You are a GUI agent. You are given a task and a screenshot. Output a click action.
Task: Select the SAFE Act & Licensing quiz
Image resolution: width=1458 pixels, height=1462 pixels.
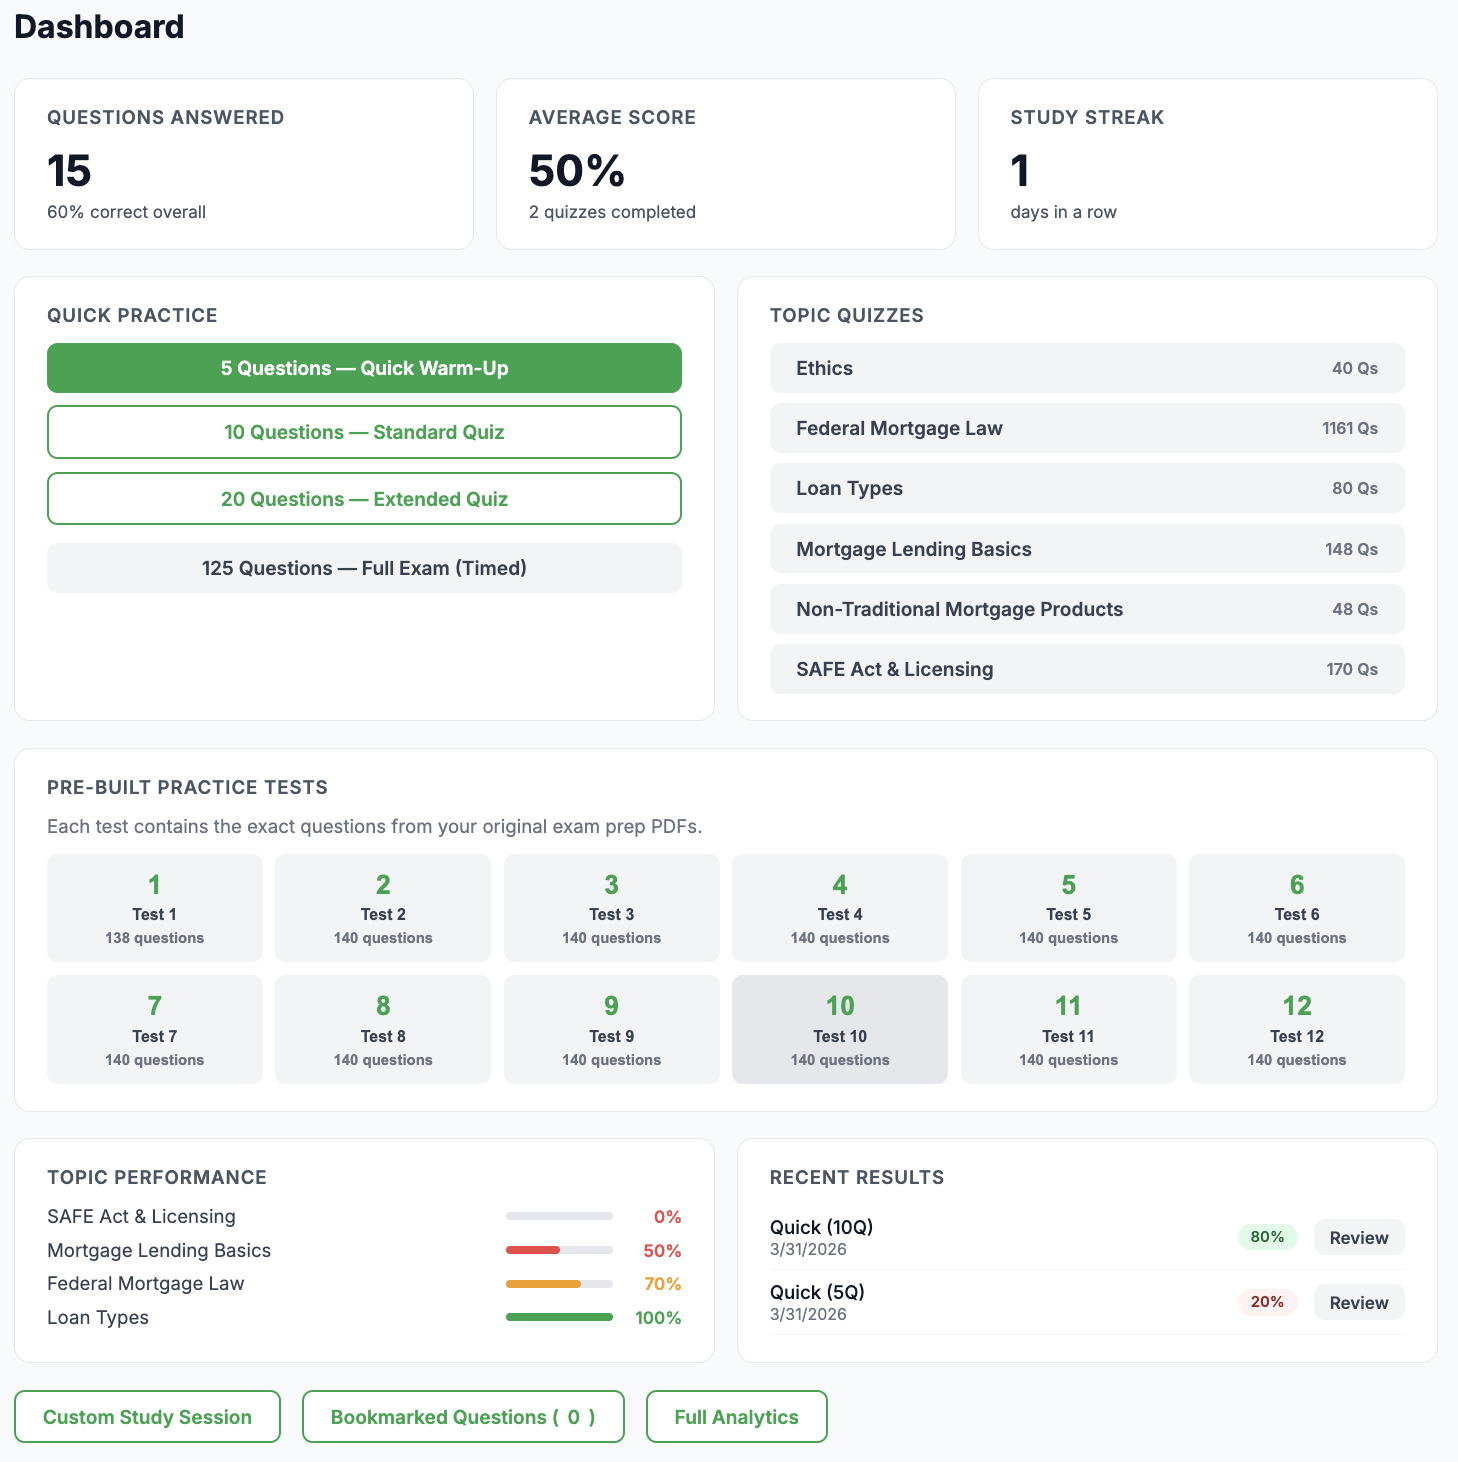click(1087, 669)
